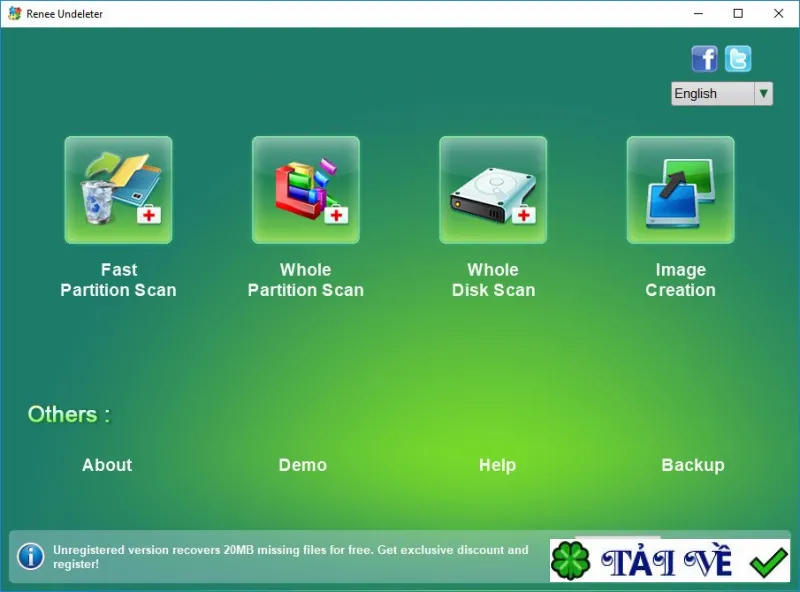
Task: Click the blue information icon
Action: (31, 556)
